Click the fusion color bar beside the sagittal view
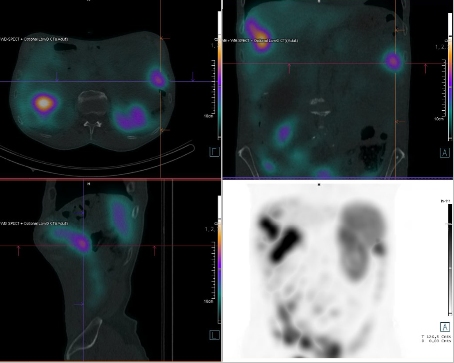The image size is (454, 363). (219, 259)
